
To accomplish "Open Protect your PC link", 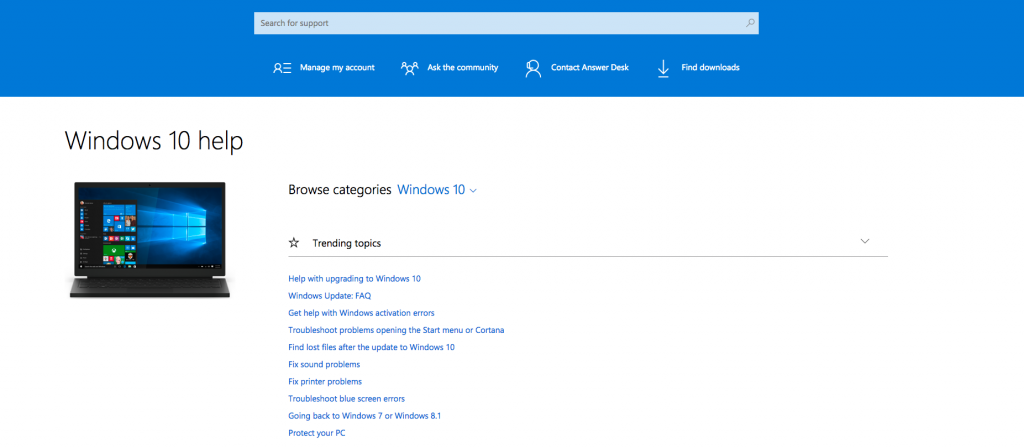I will [317, 432].
